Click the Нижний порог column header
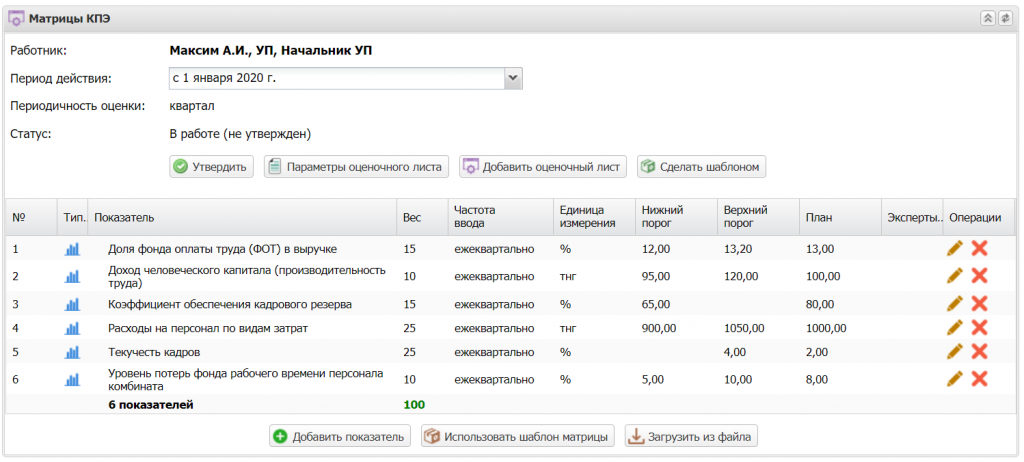This screenshot has height=462, width=1024. tap(676, 218)
